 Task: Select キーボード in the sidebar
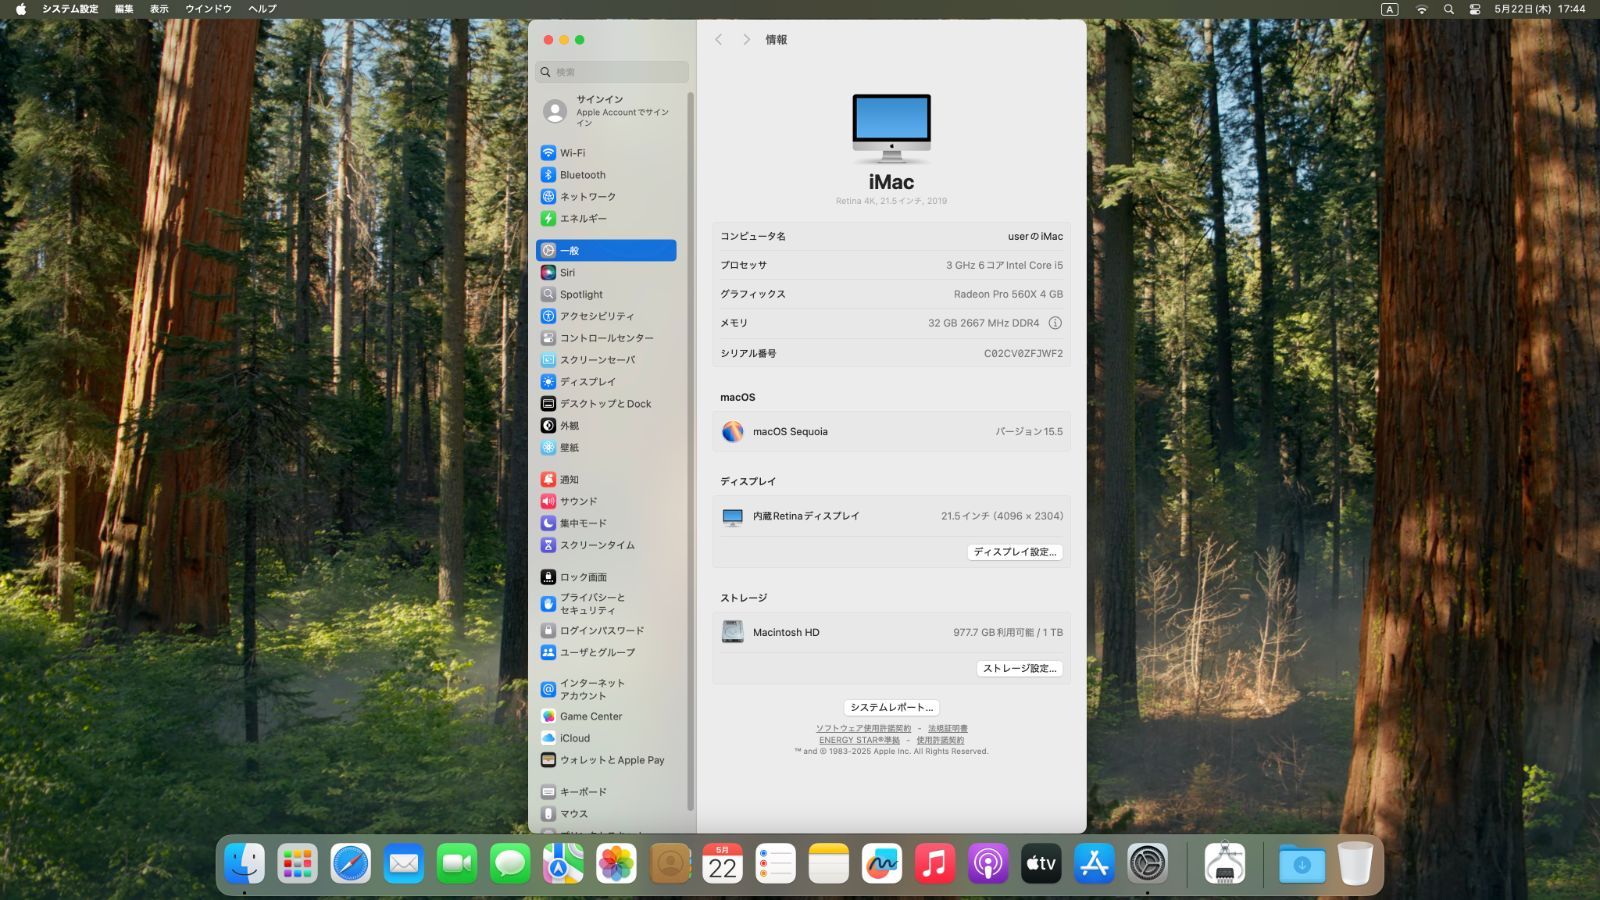pyautogui.click(x=606, y=792)
